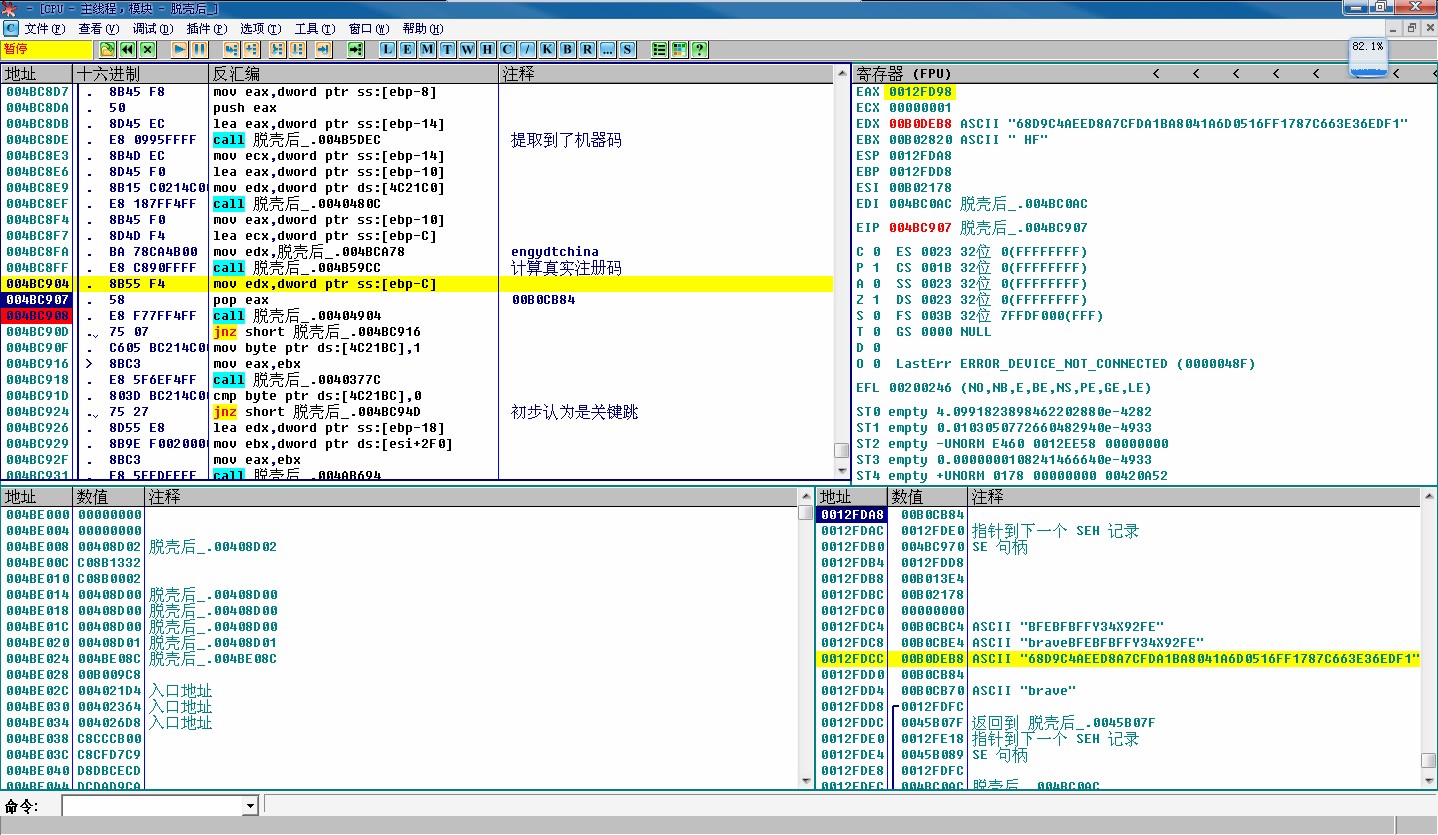Open debugging options with the green list icon

coord(659,49)
